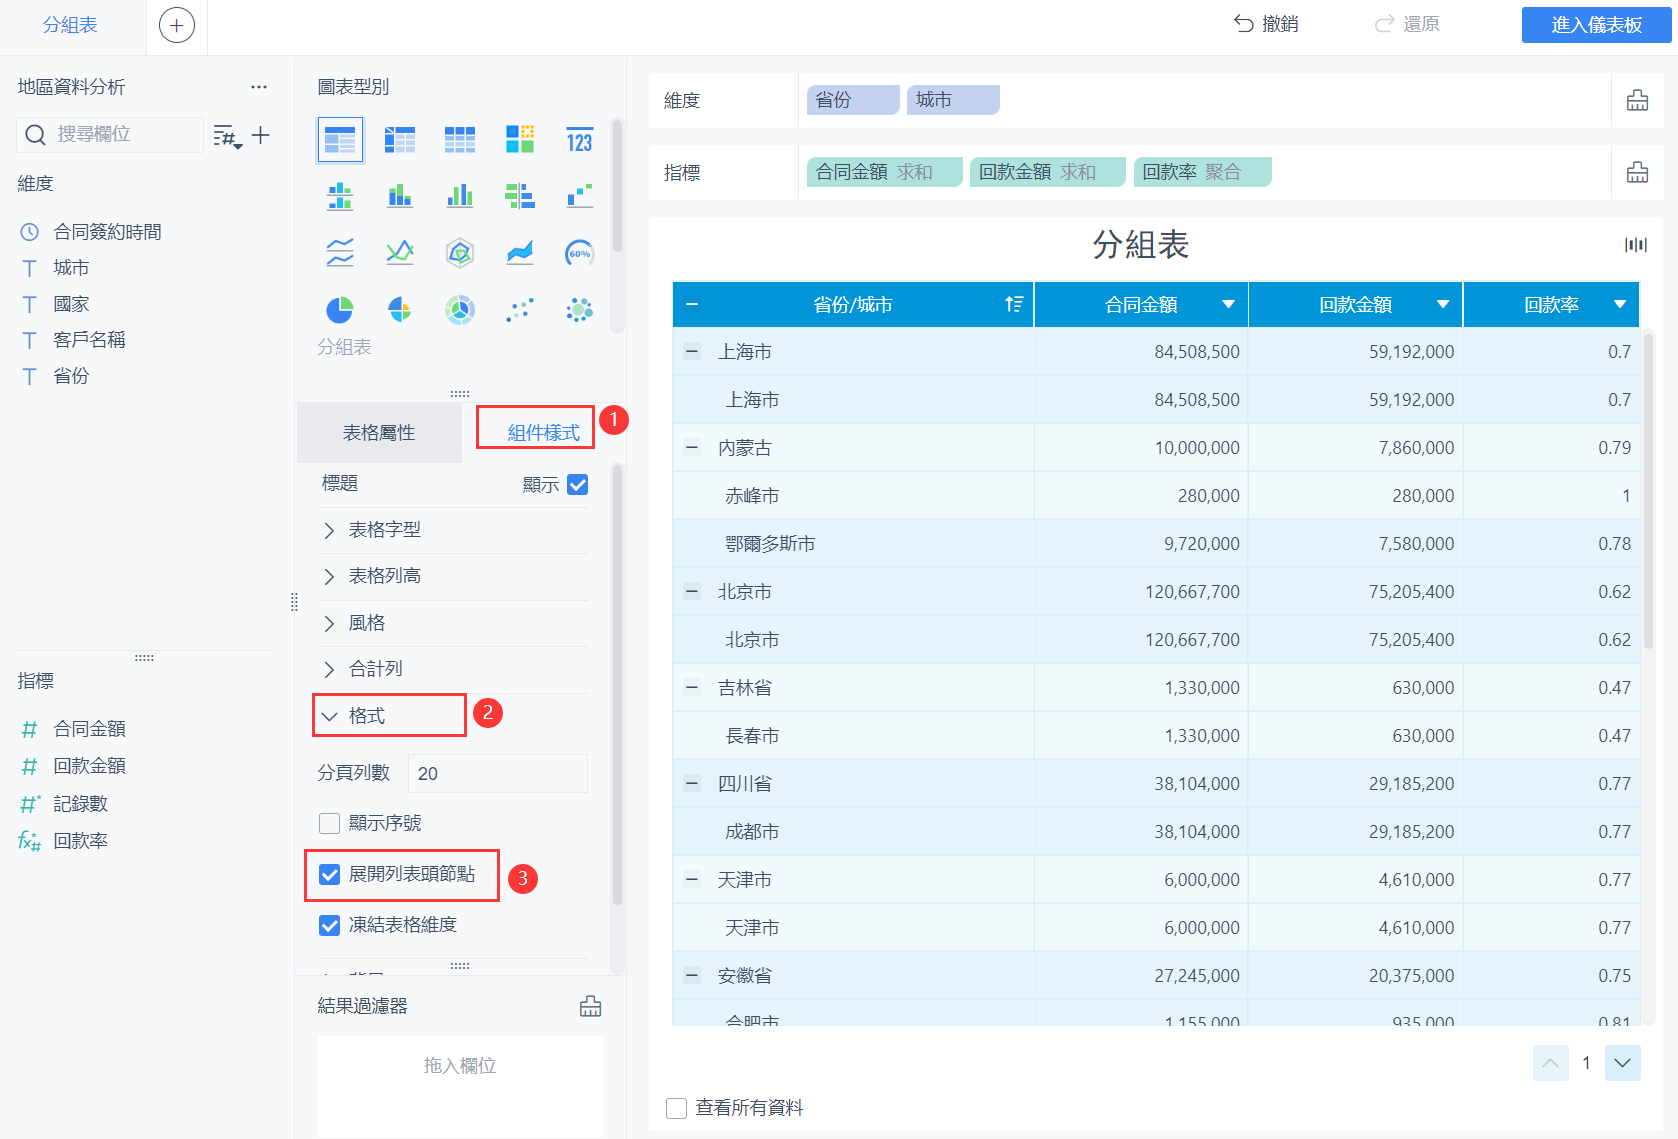Pick the radar chart icon
The image size is (1678, 1139).
[x=460, y=253]
